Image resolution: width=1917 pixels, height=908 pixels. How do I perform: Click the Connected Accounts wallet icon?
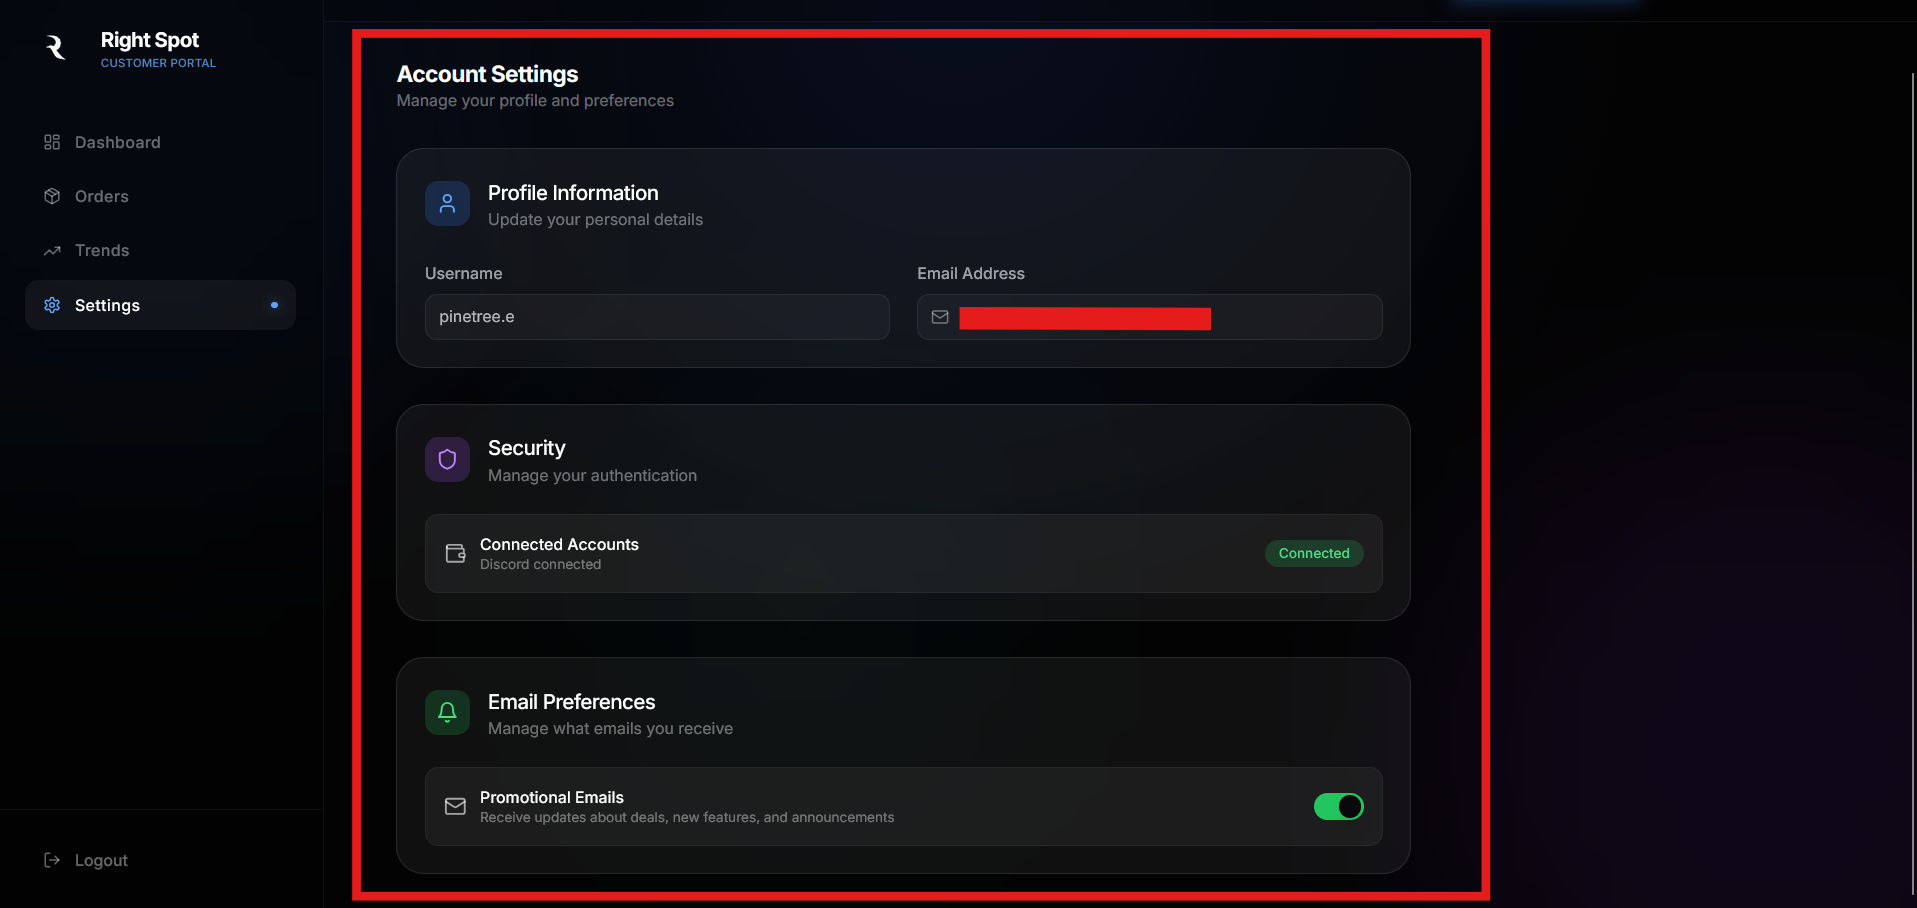point(455,553)
